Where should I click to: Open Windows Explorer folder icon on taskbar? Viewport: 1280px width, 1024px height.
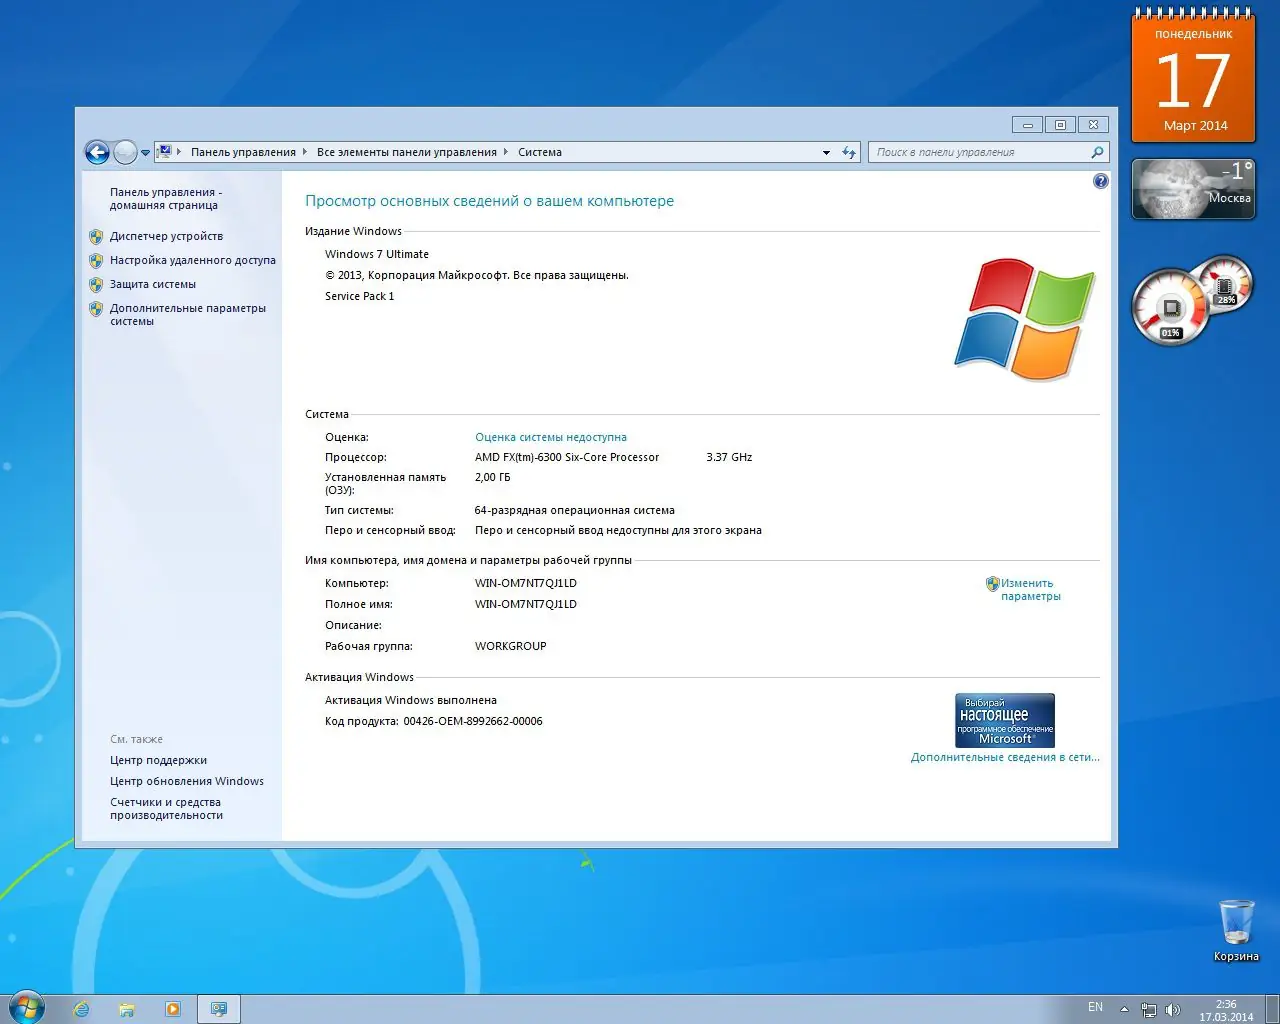(127, 1009)
